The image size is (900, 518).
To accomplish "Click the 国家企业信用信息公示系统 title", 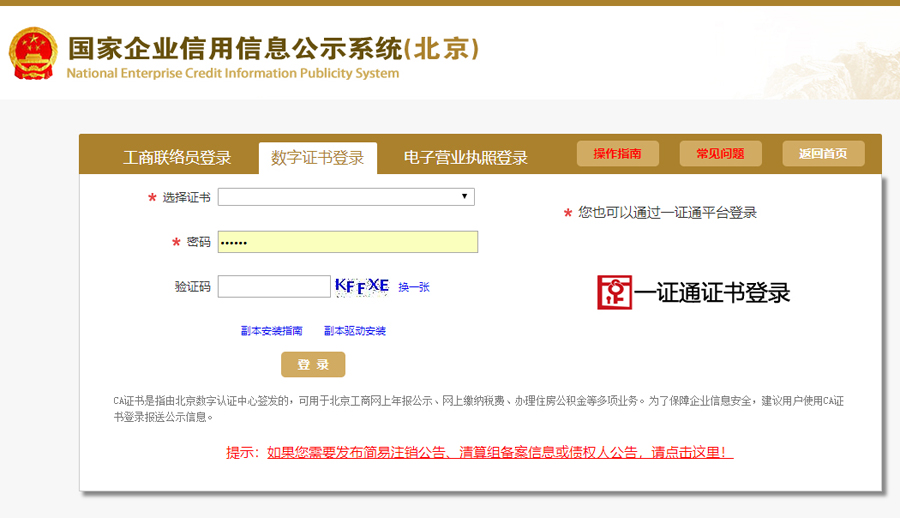I will pos(273,48).
